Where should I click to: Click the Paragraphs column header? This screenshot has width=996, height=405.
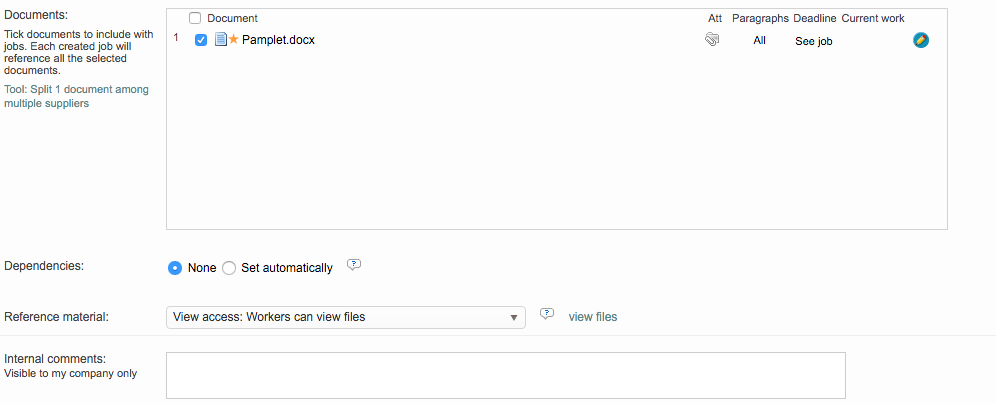pyautogui.click(x=760, y=18)
